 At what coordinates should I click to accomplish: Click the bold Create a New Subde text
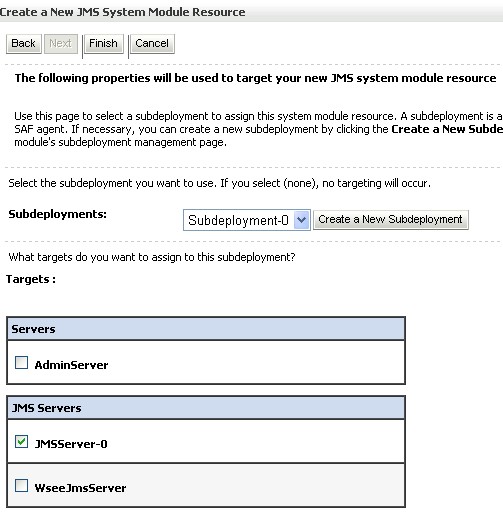click(447, 129)
